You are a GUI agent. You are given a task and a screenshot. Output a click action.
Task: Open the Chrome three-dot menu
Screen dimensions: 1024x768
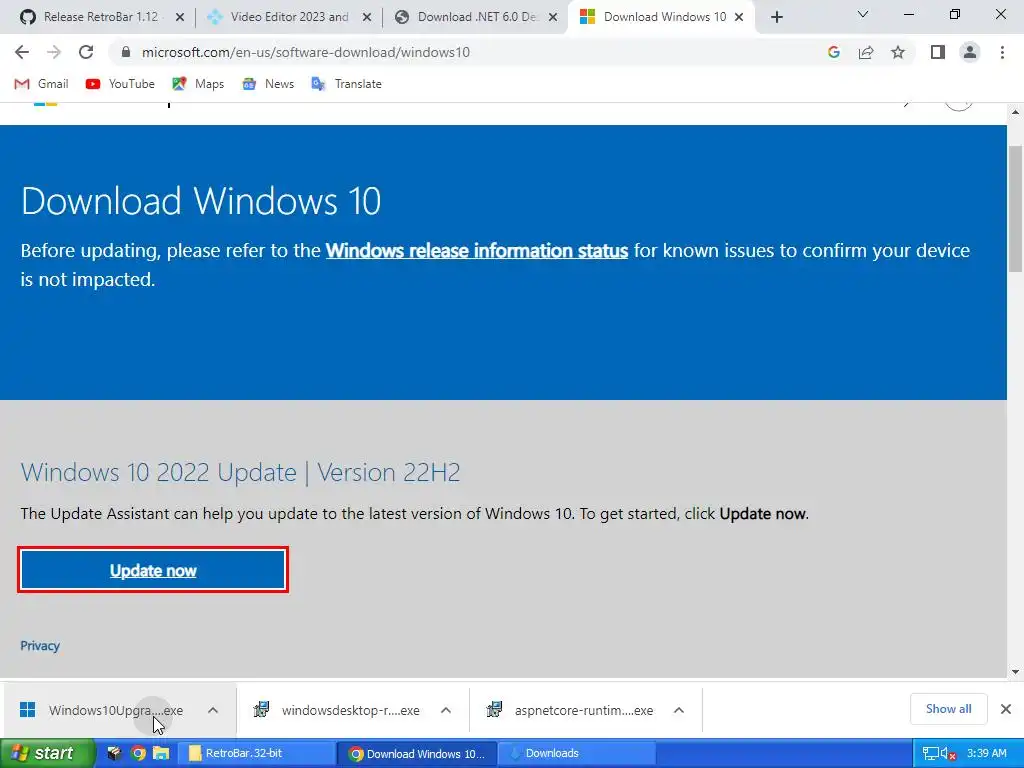tap(1002, 52)
